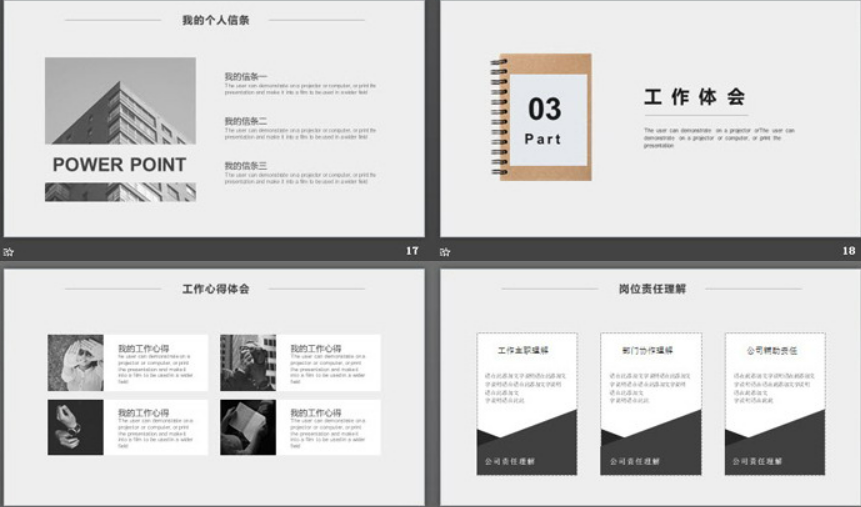Click slide number 18 label
861x507 pixels.
coord(848,251)
